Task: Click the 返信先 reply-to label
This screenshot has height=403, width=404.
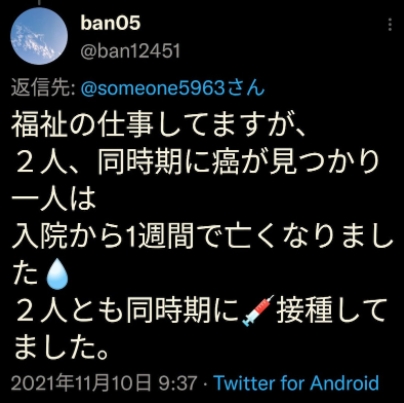Action: [43, 89]
